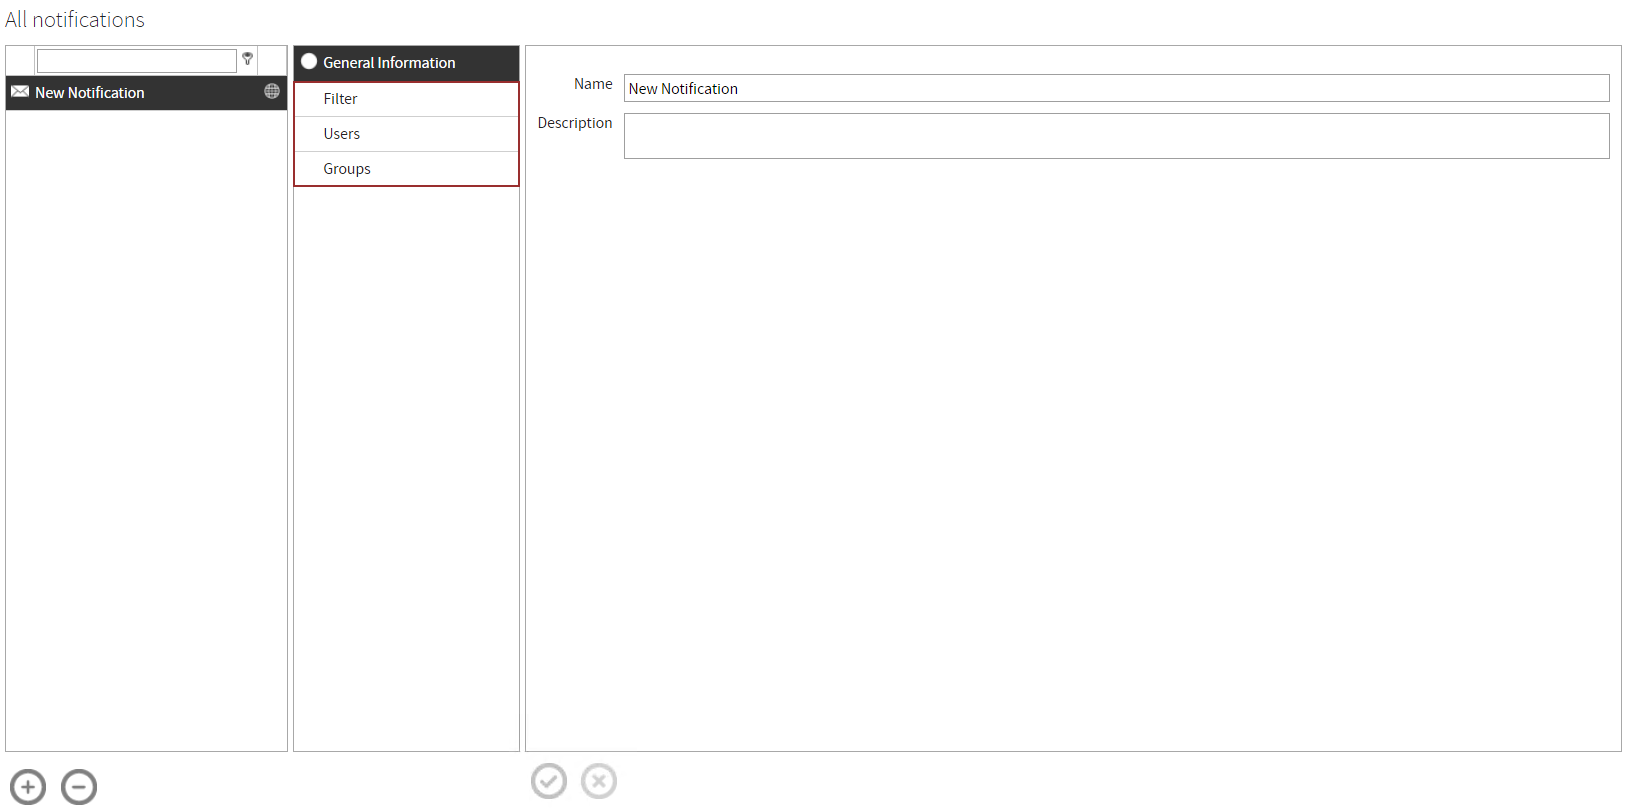Click into the Name input field
Viewport: 1628px width, 811px height.
pos(1117,88)
